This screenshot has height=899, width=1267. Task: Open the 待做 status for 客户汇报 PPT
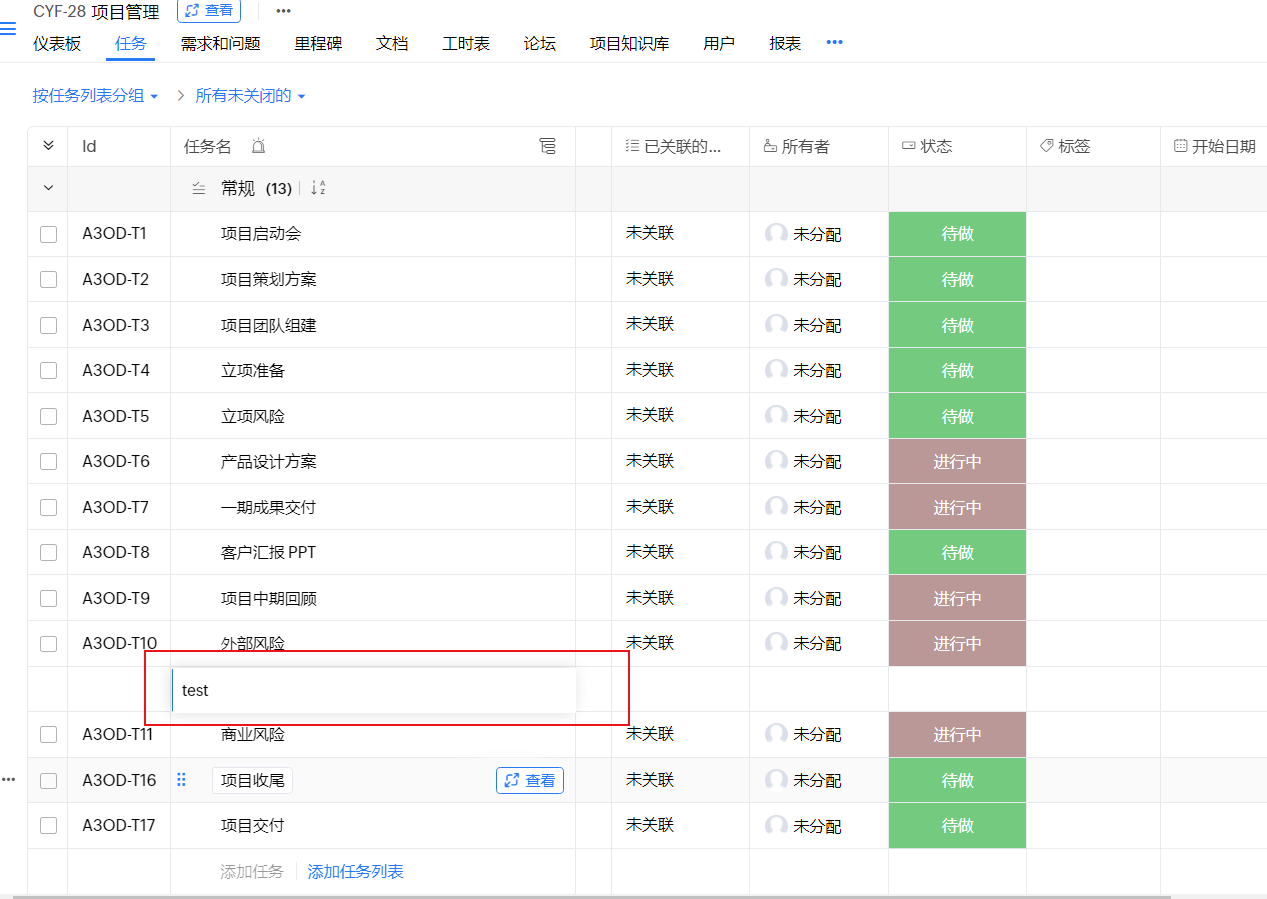pyautogui.click(x=957, y=552)
